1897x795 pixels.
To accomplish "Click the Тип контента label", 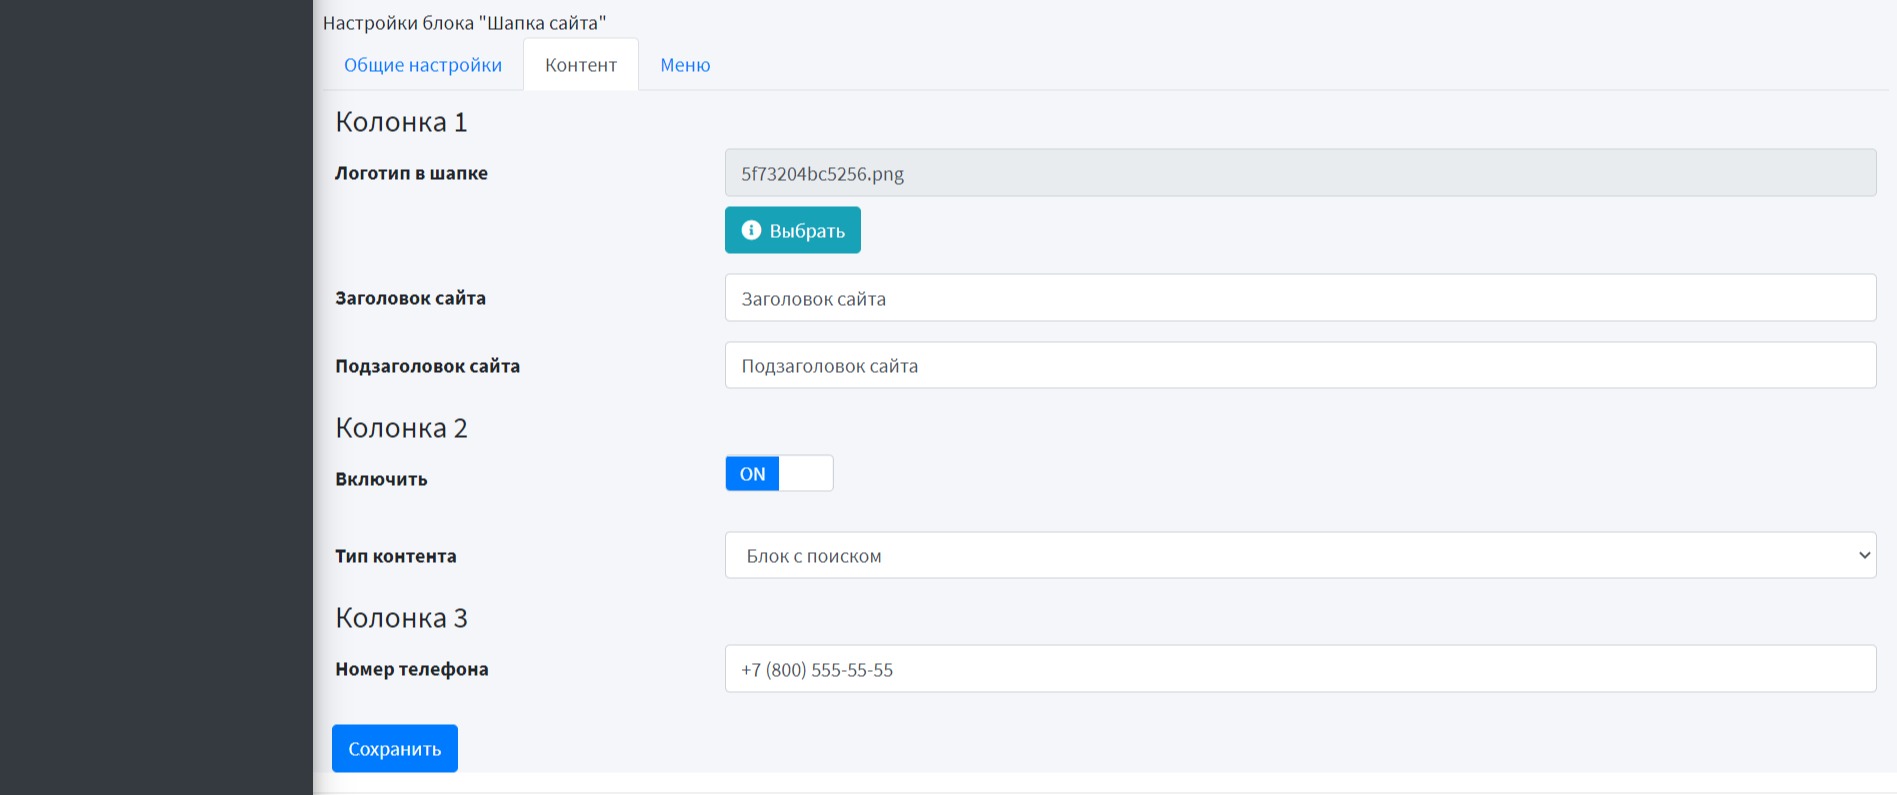I will click(396, 556).
